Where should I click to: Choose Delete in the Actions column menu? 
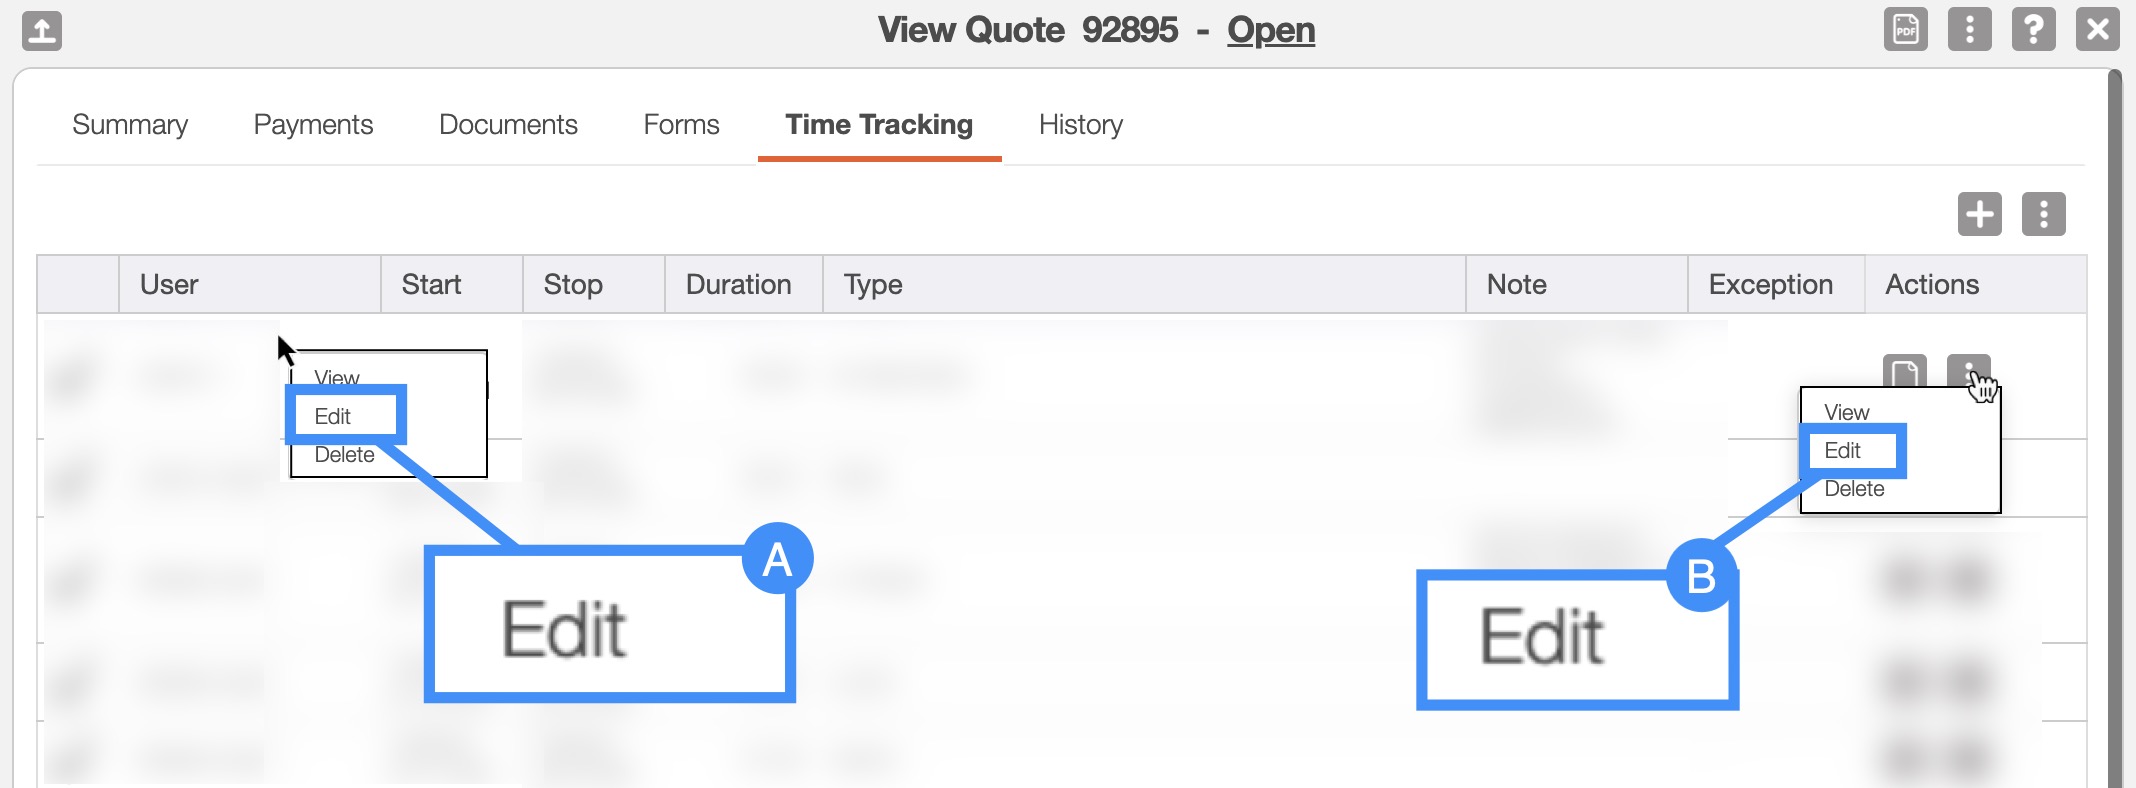tap(1854, 489)
